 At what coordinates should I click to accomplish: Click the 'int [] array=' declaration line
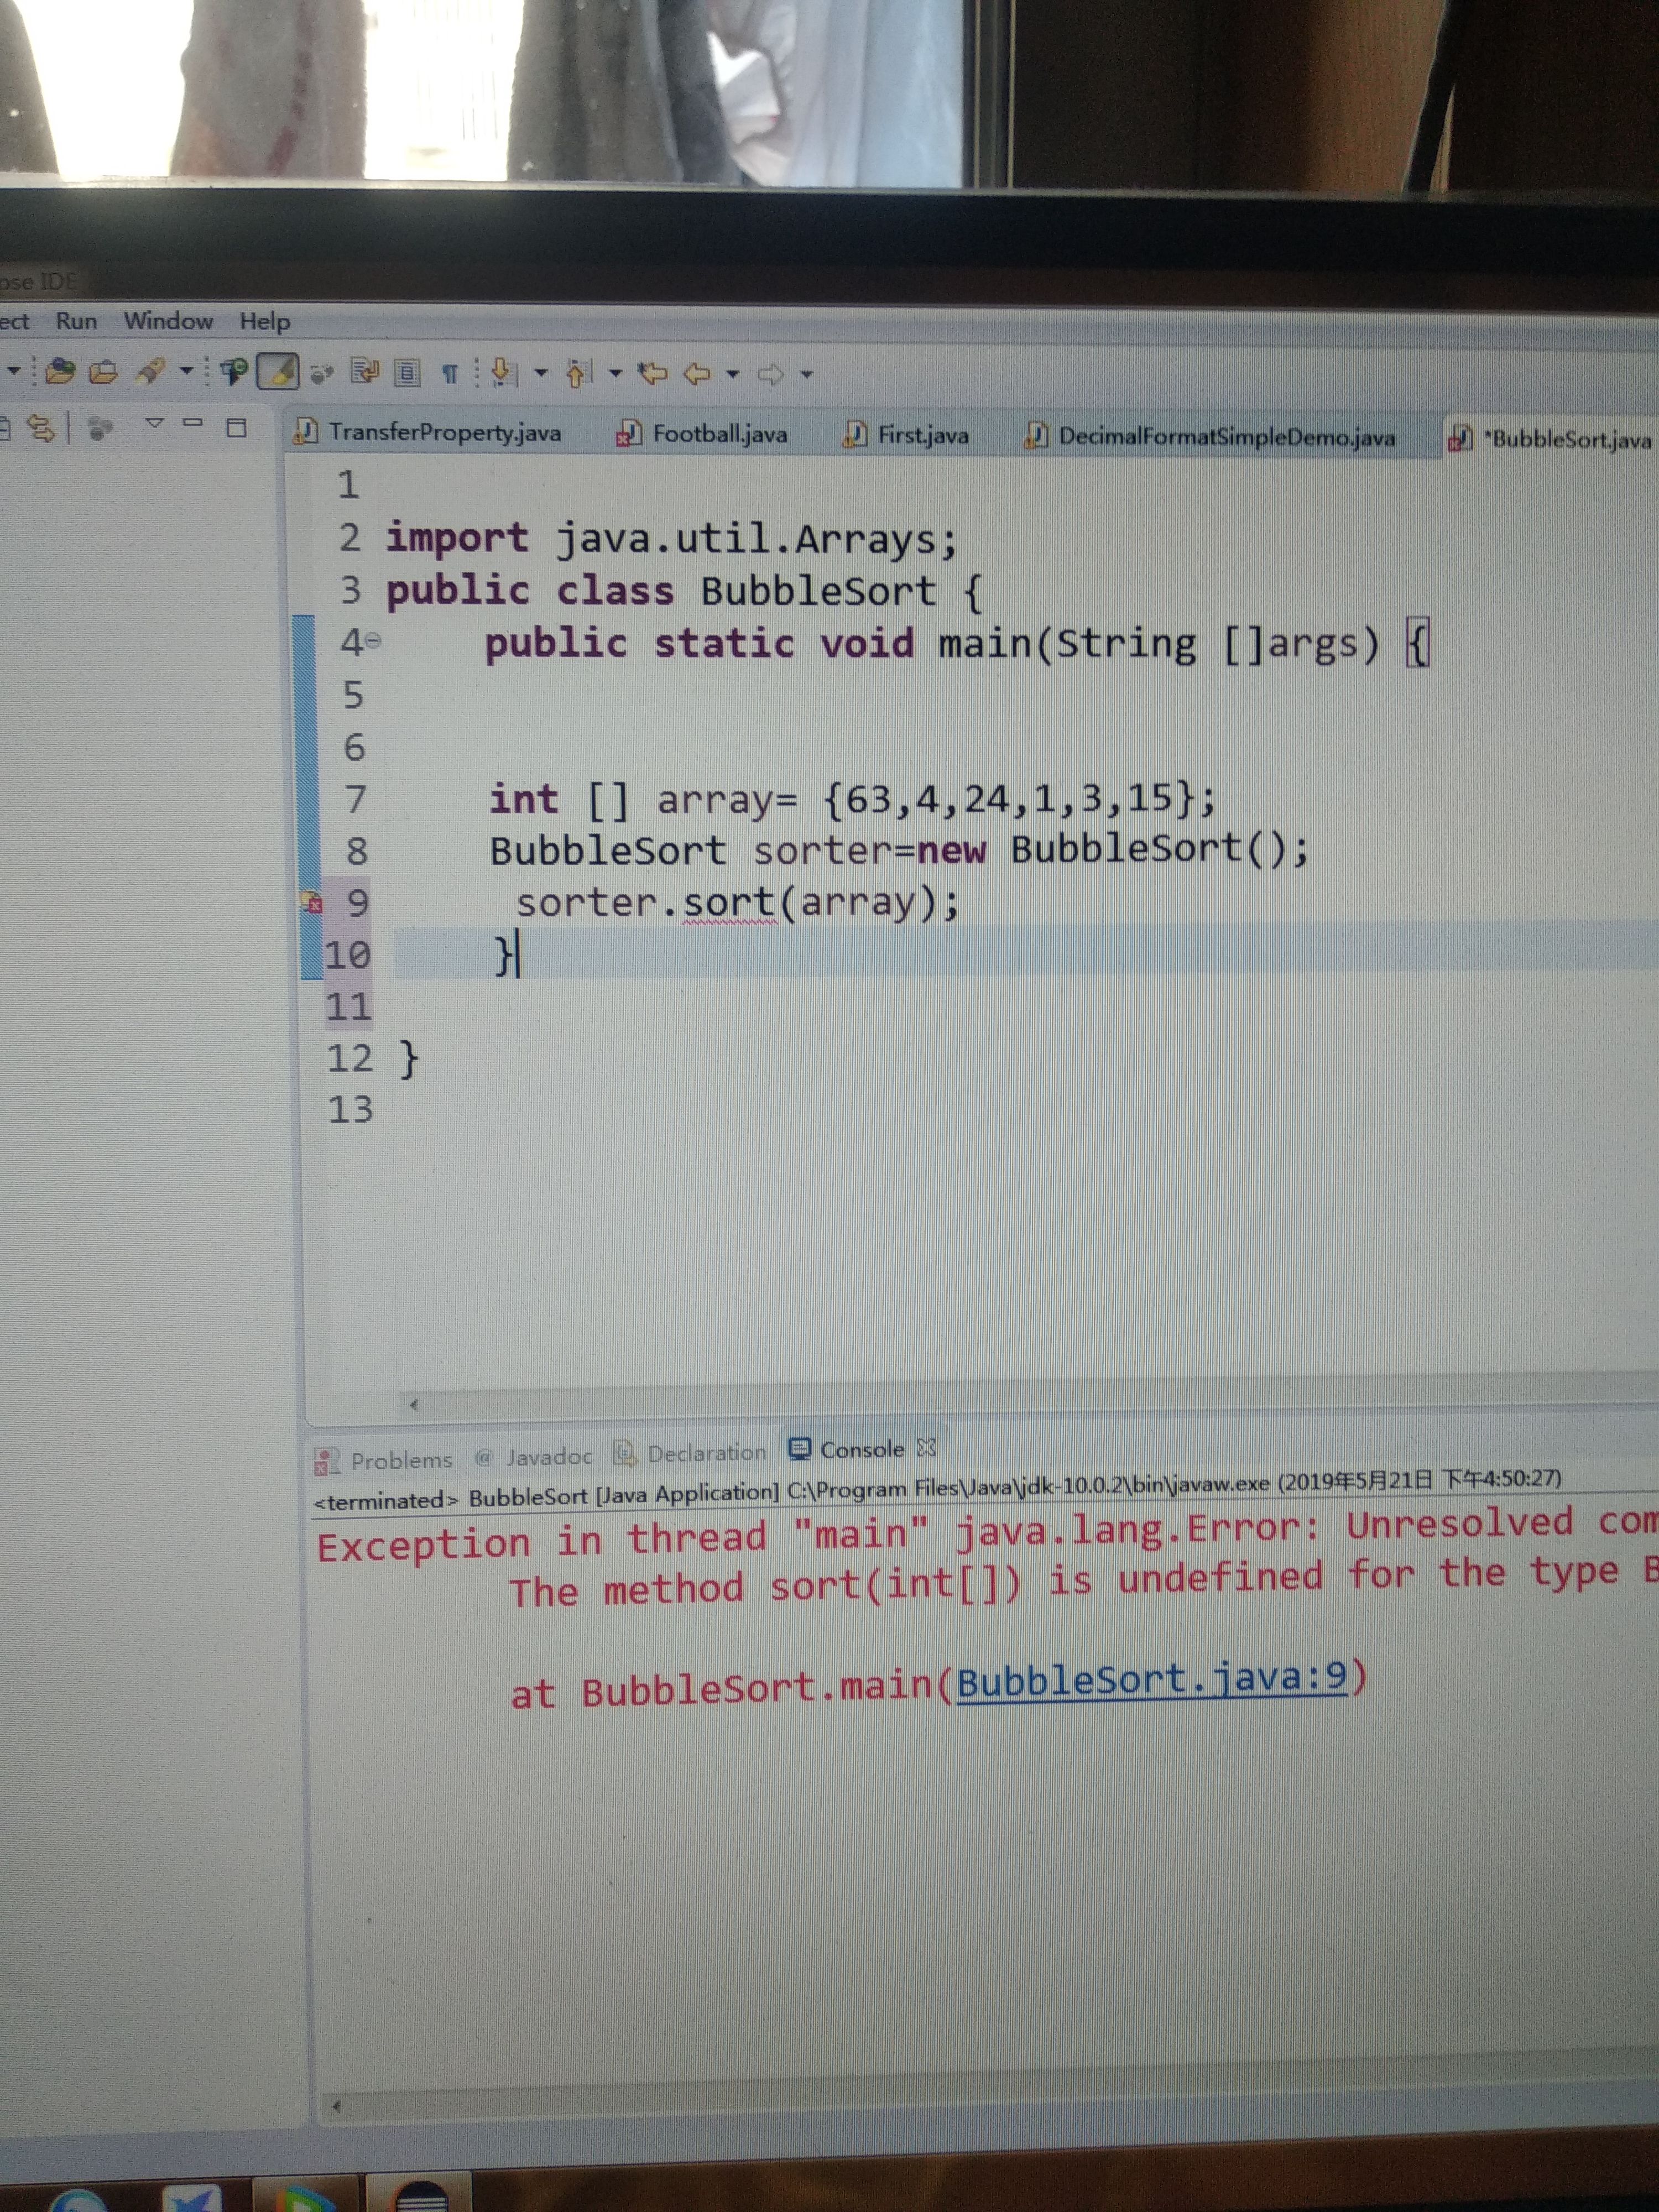pos(853,799)
